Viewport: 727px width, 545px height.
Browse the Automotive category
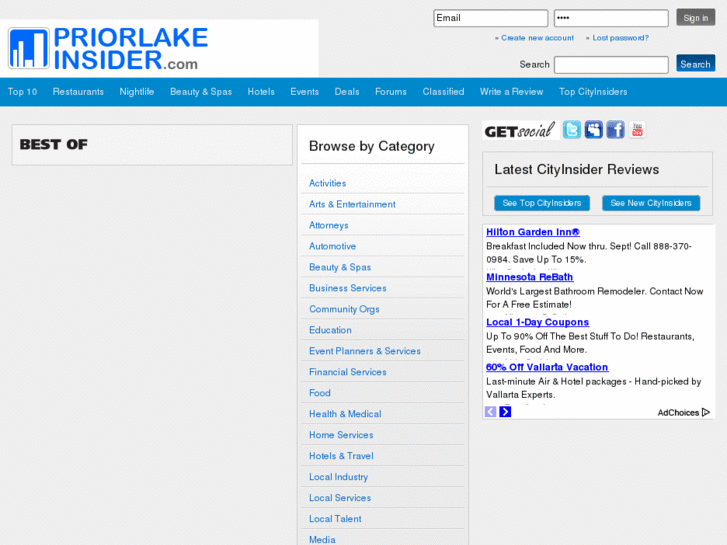[332, 246]
